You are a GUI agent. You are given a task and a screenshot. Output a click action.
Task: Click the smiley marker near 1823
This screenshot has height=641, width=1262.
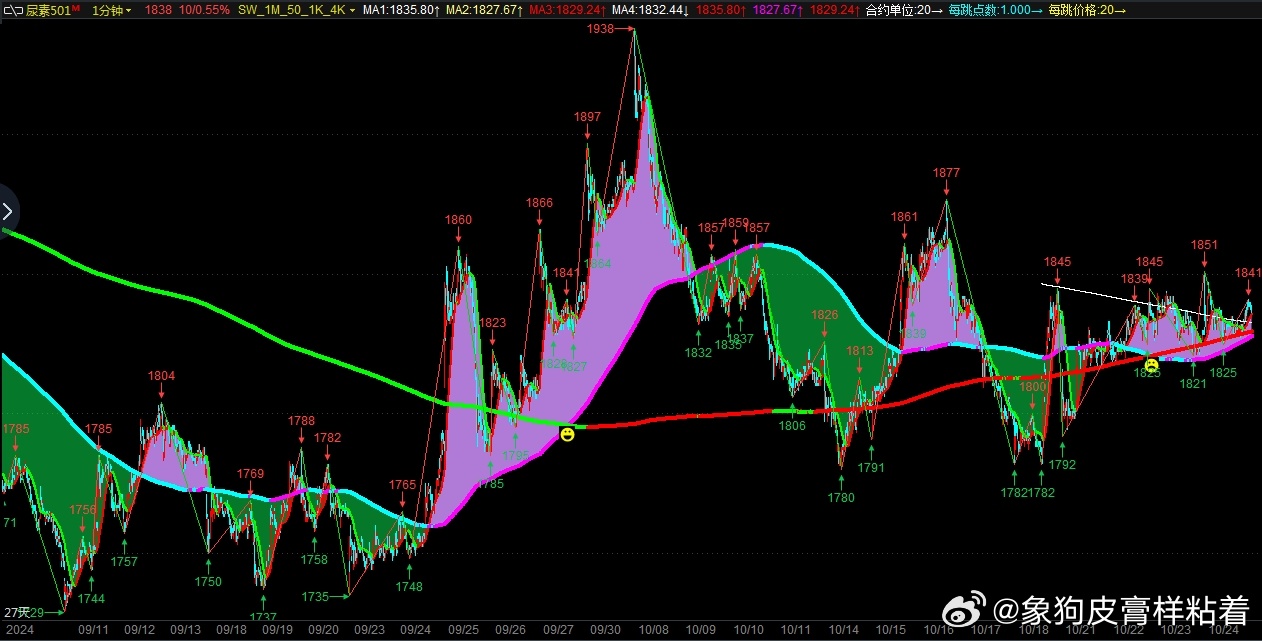point(1152,364)
